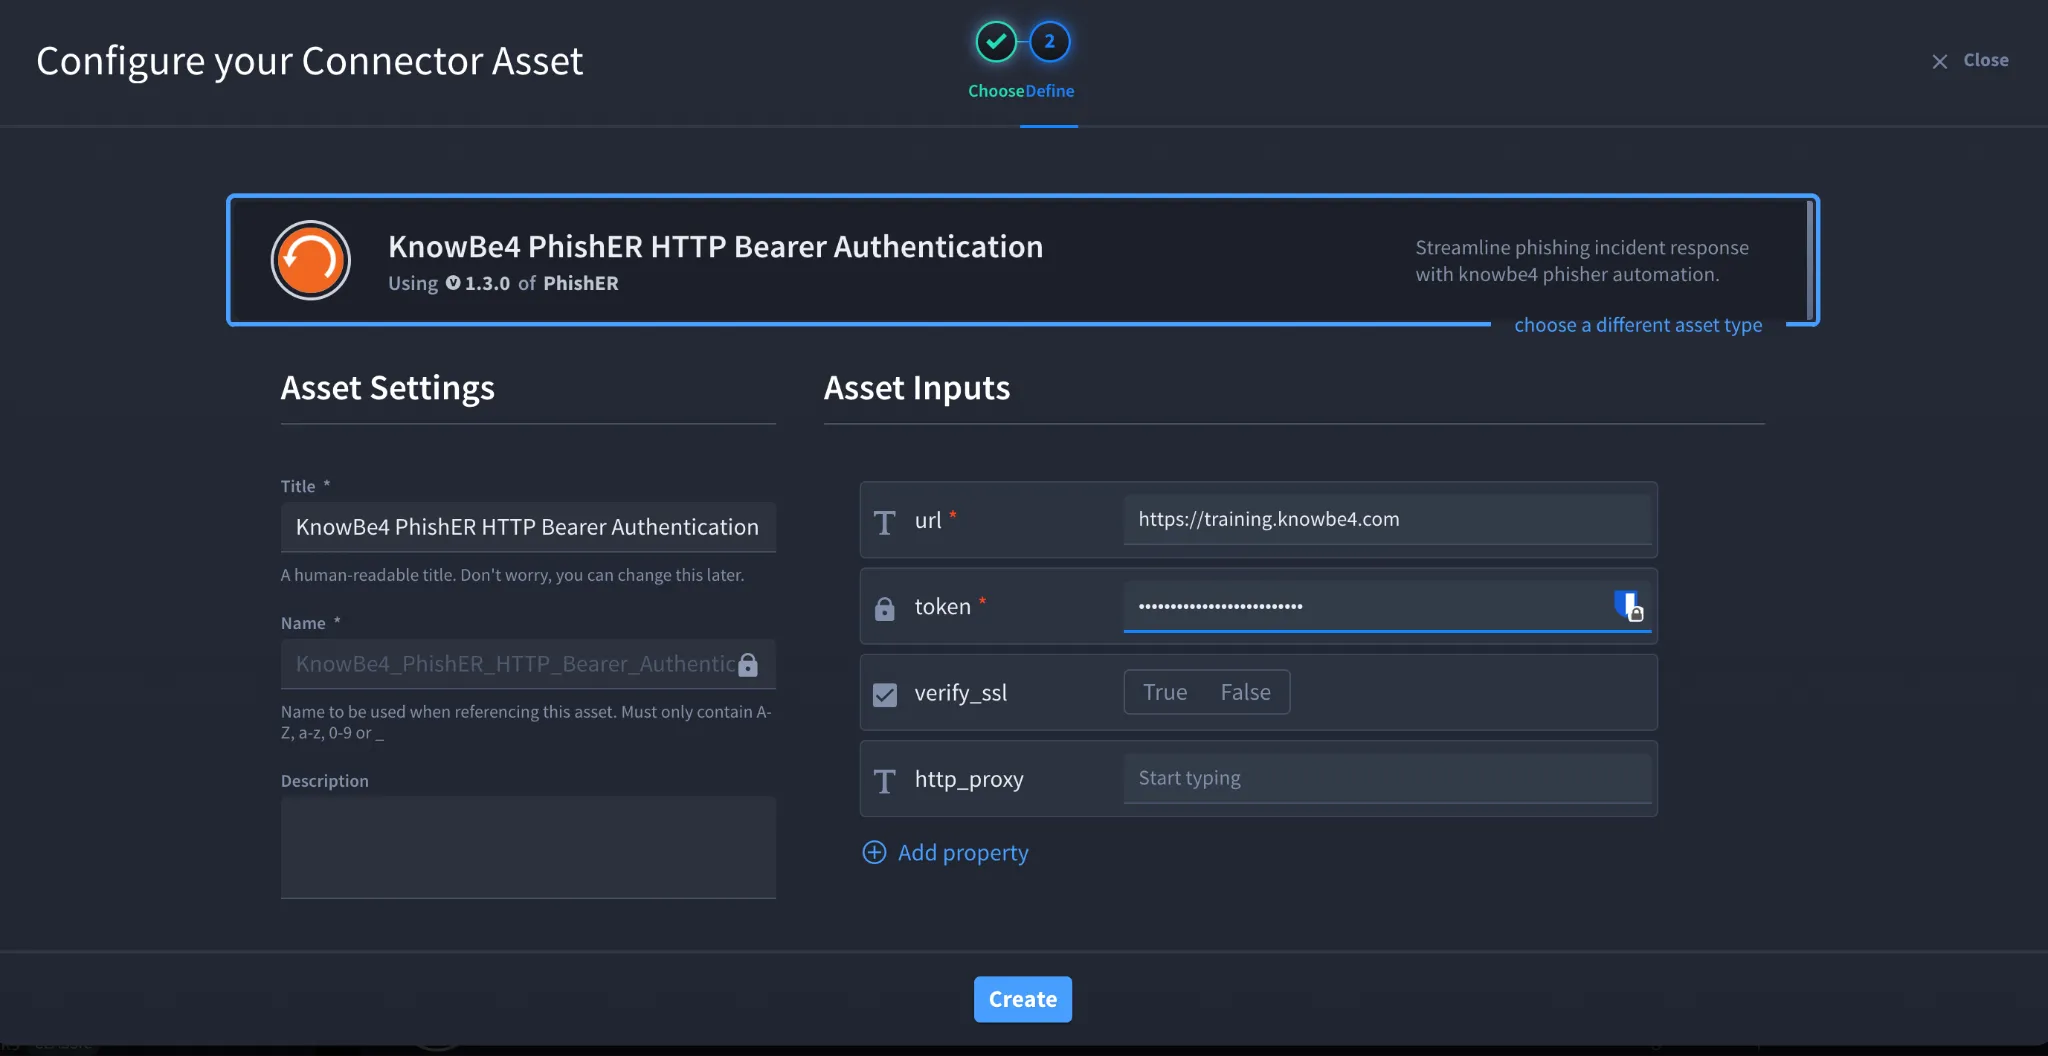Click the token lock icon
This screenshot has height=1056, width=2048.
(884, 608)
